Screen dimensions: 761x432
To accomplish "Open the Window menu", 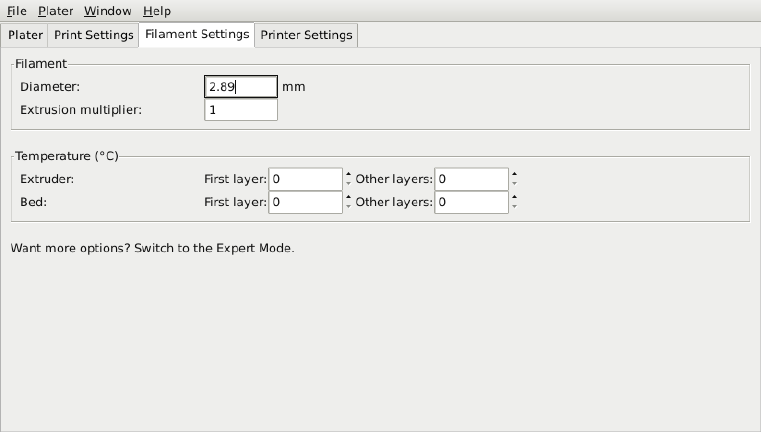I will pos(107,11).
